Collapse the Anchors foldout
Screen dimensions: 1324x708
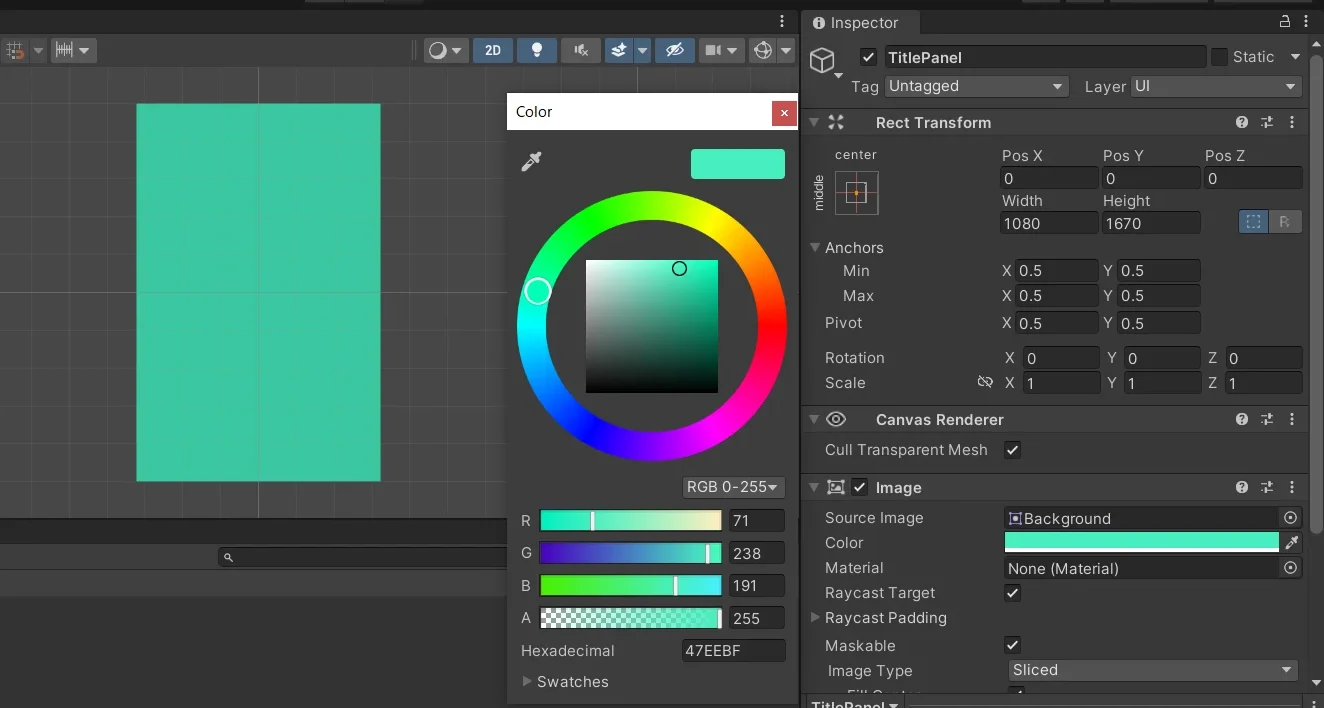[815, 248]
